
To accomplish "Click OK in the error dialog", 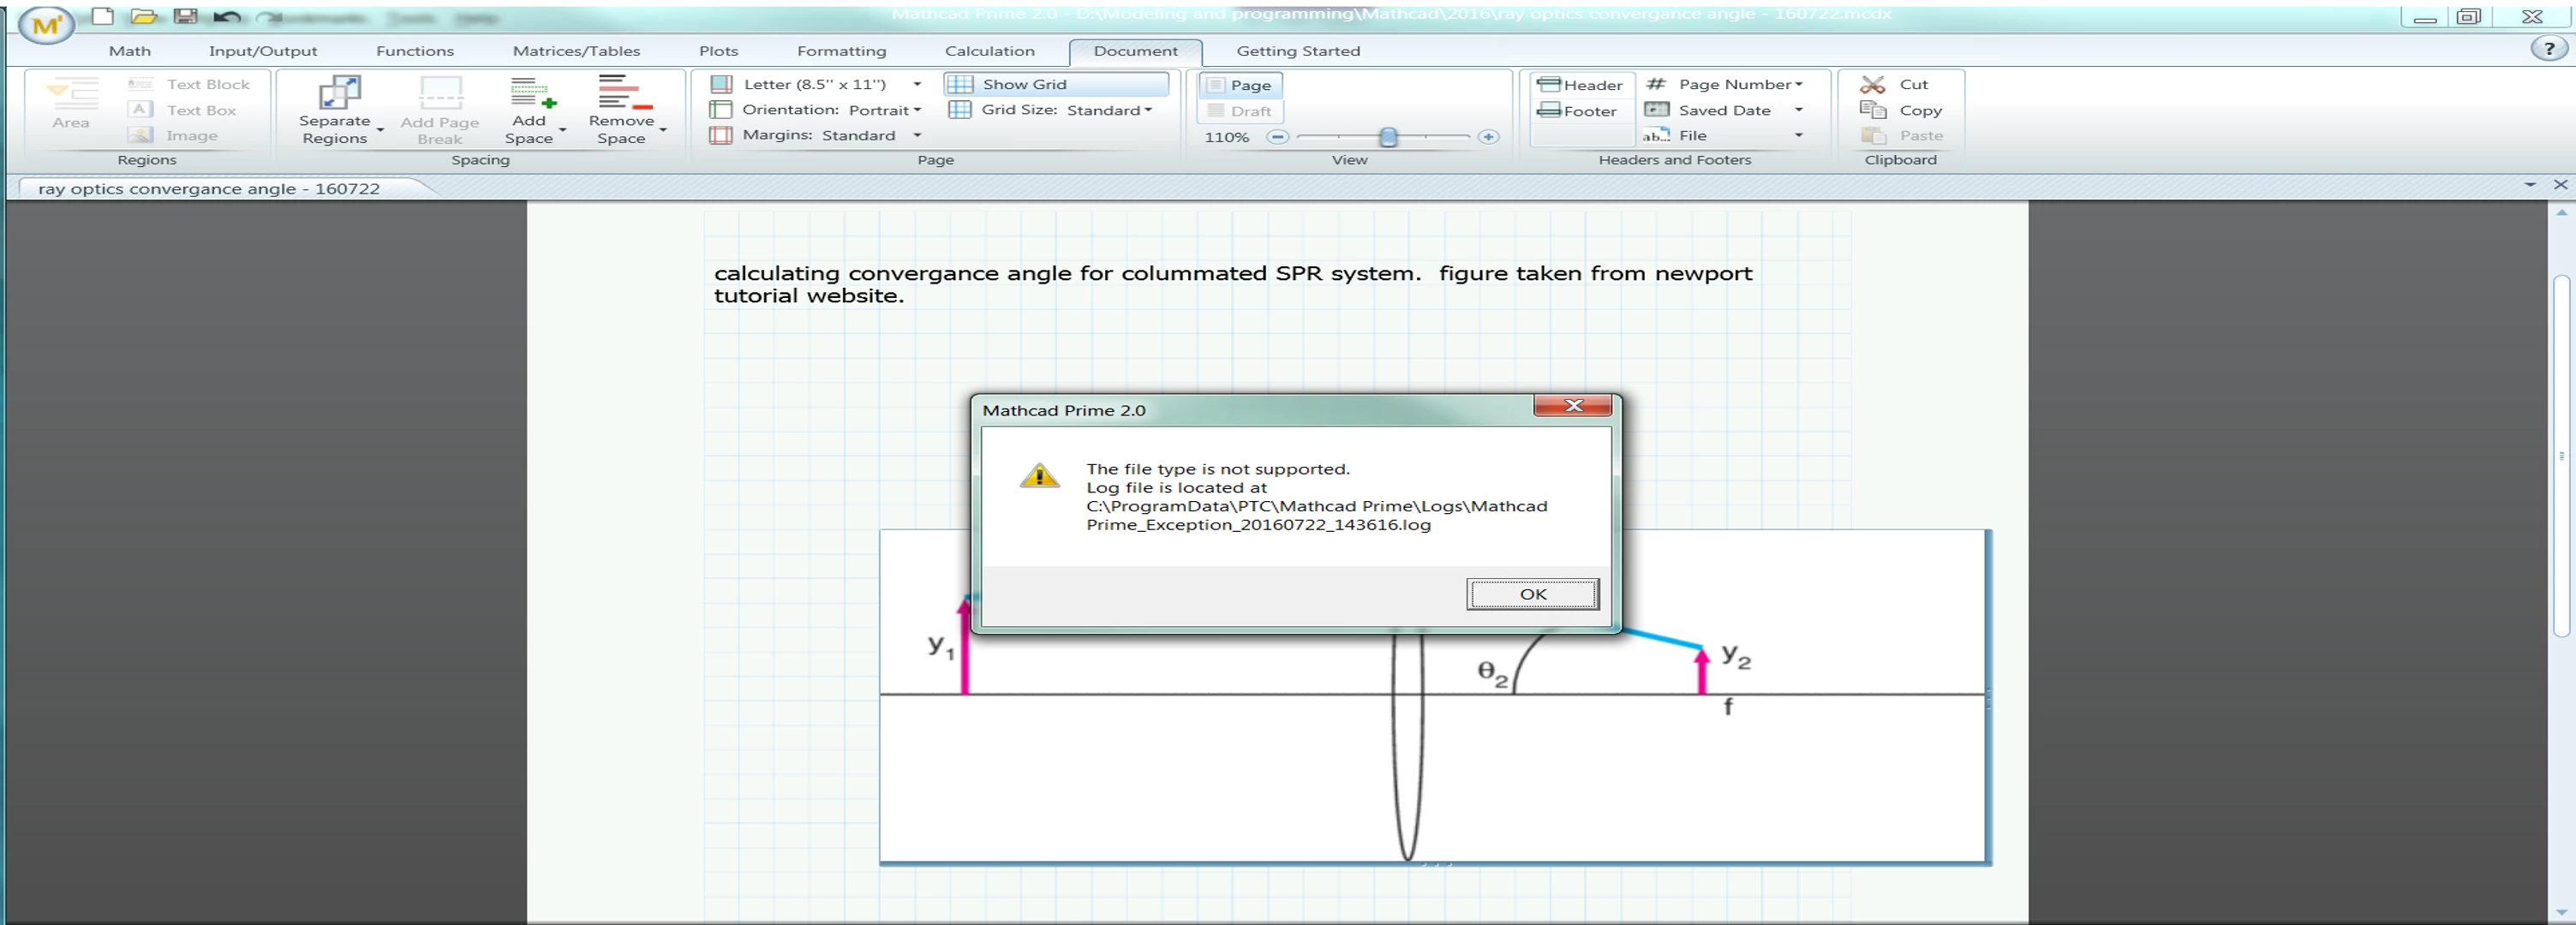I will (x=1532, y=594).
